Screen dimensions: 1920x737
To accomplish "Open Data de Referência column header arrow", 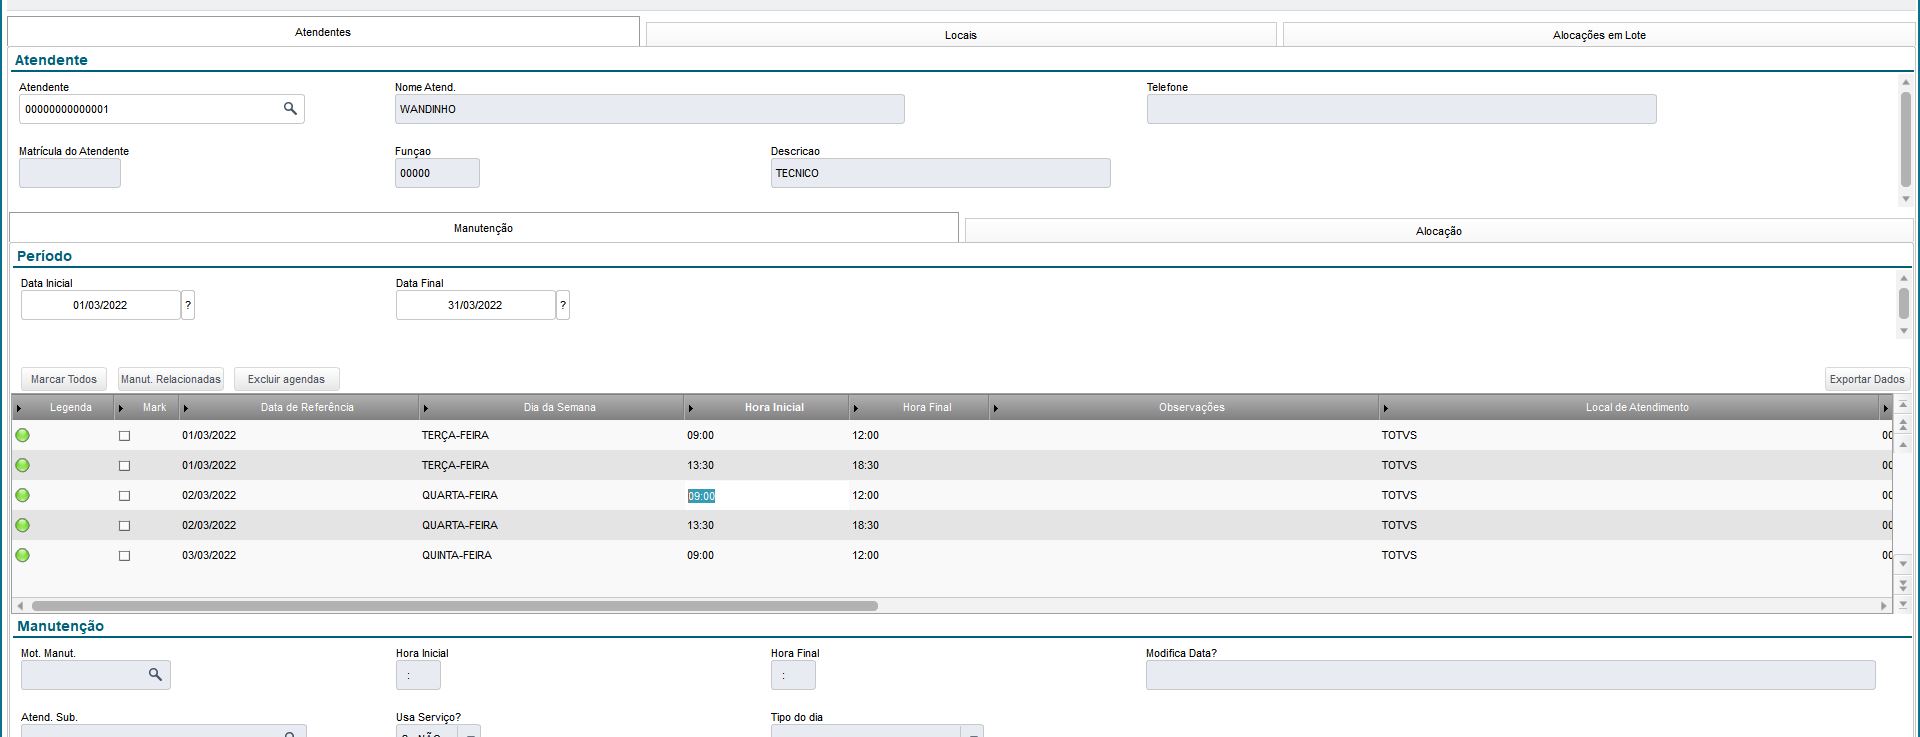I will (x=186, y=408).
